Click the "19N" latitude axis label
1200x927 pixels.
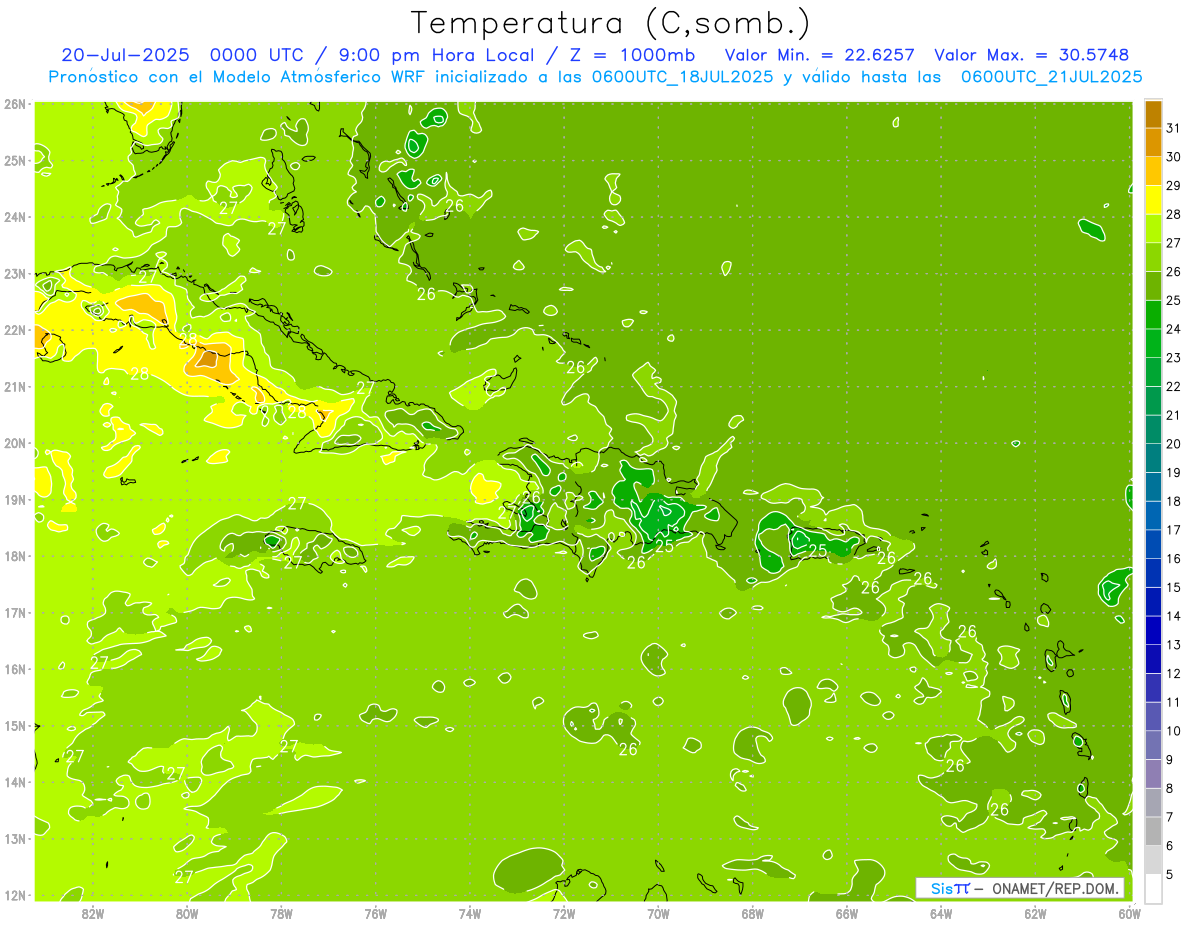tap(15, 500)
